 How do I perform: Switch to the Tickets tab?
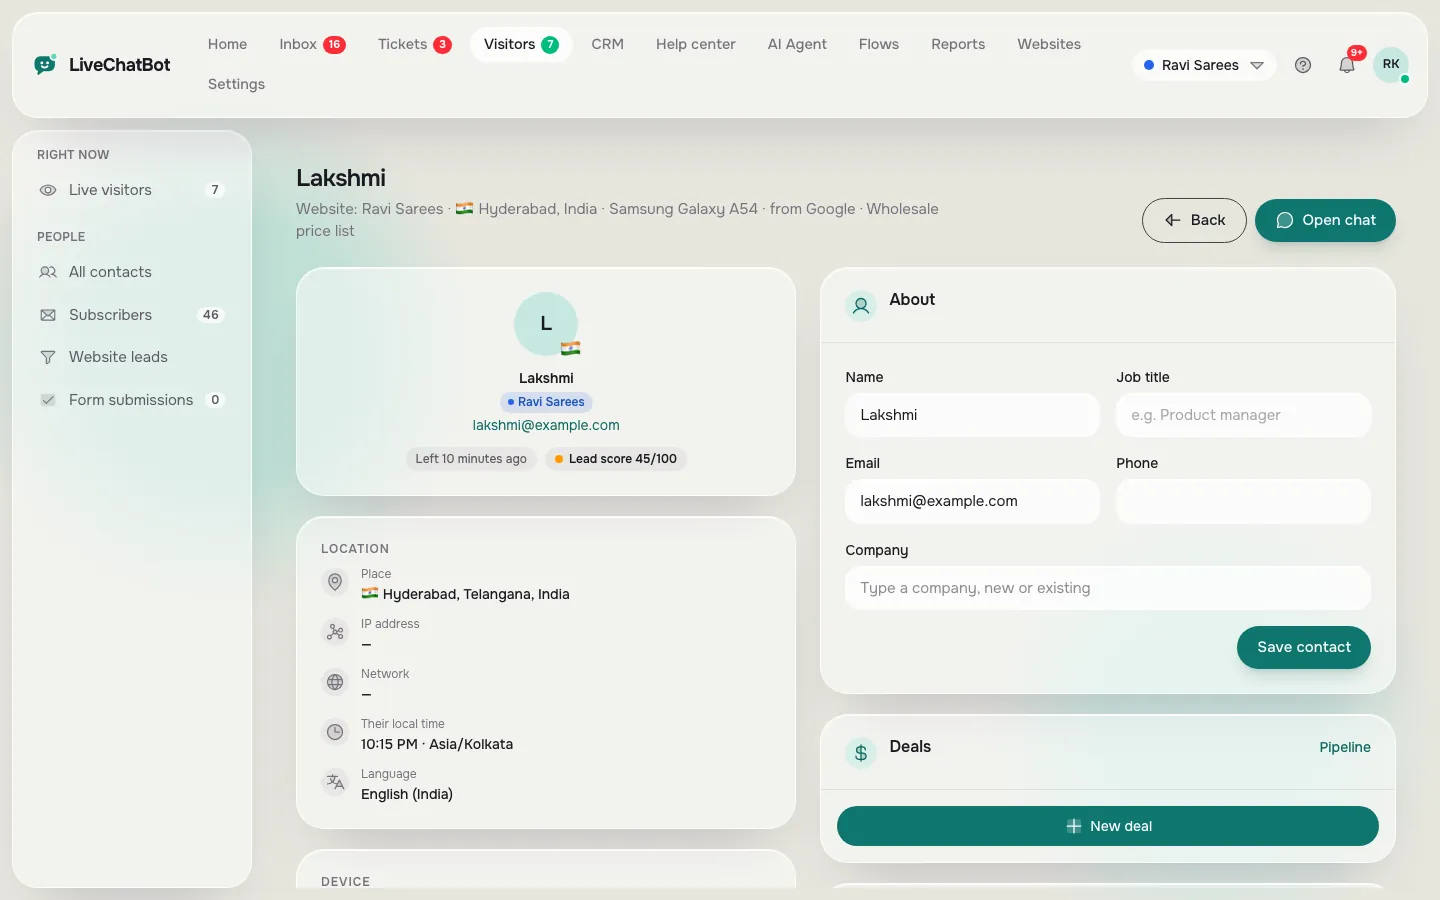pyautogui.click(x=414, y=44)
